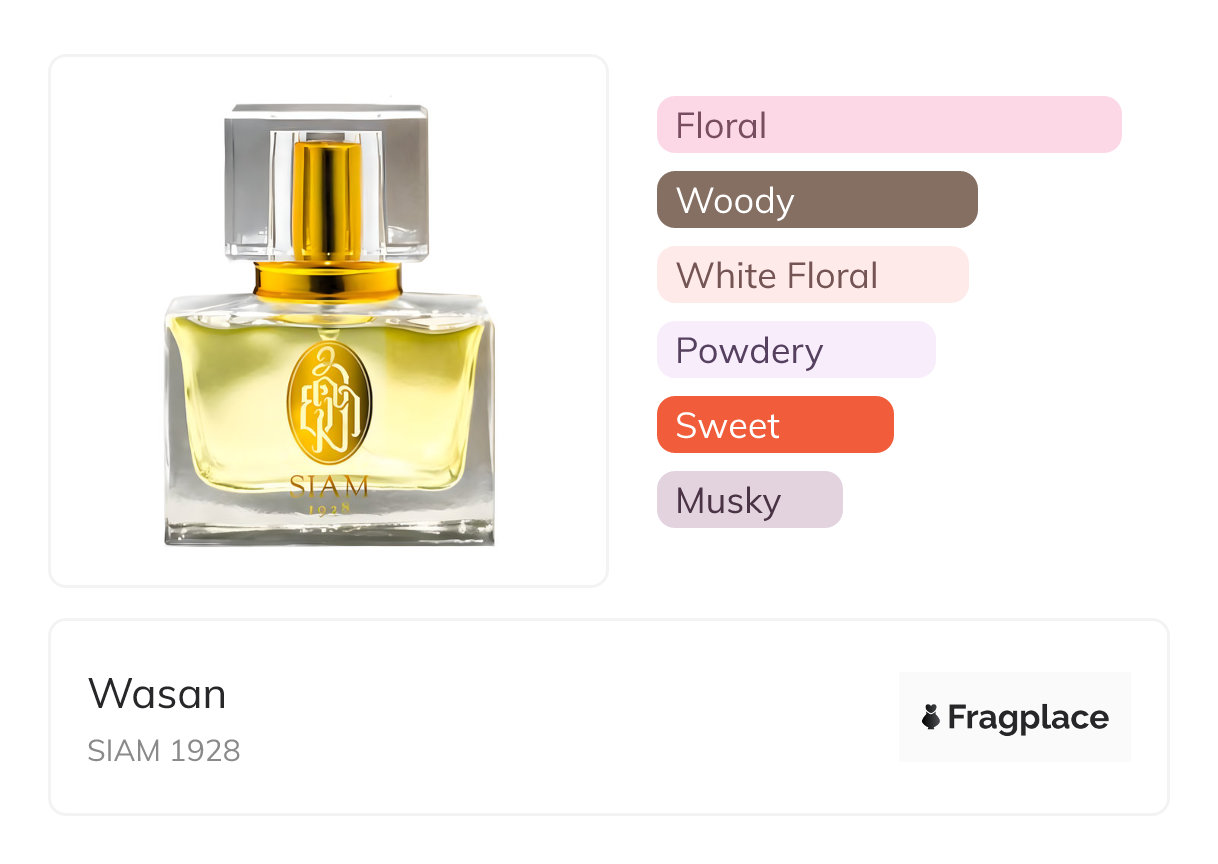Click the Wasan perfume name
Viewport: 1218px width, 864px height.
click(157, 694)
